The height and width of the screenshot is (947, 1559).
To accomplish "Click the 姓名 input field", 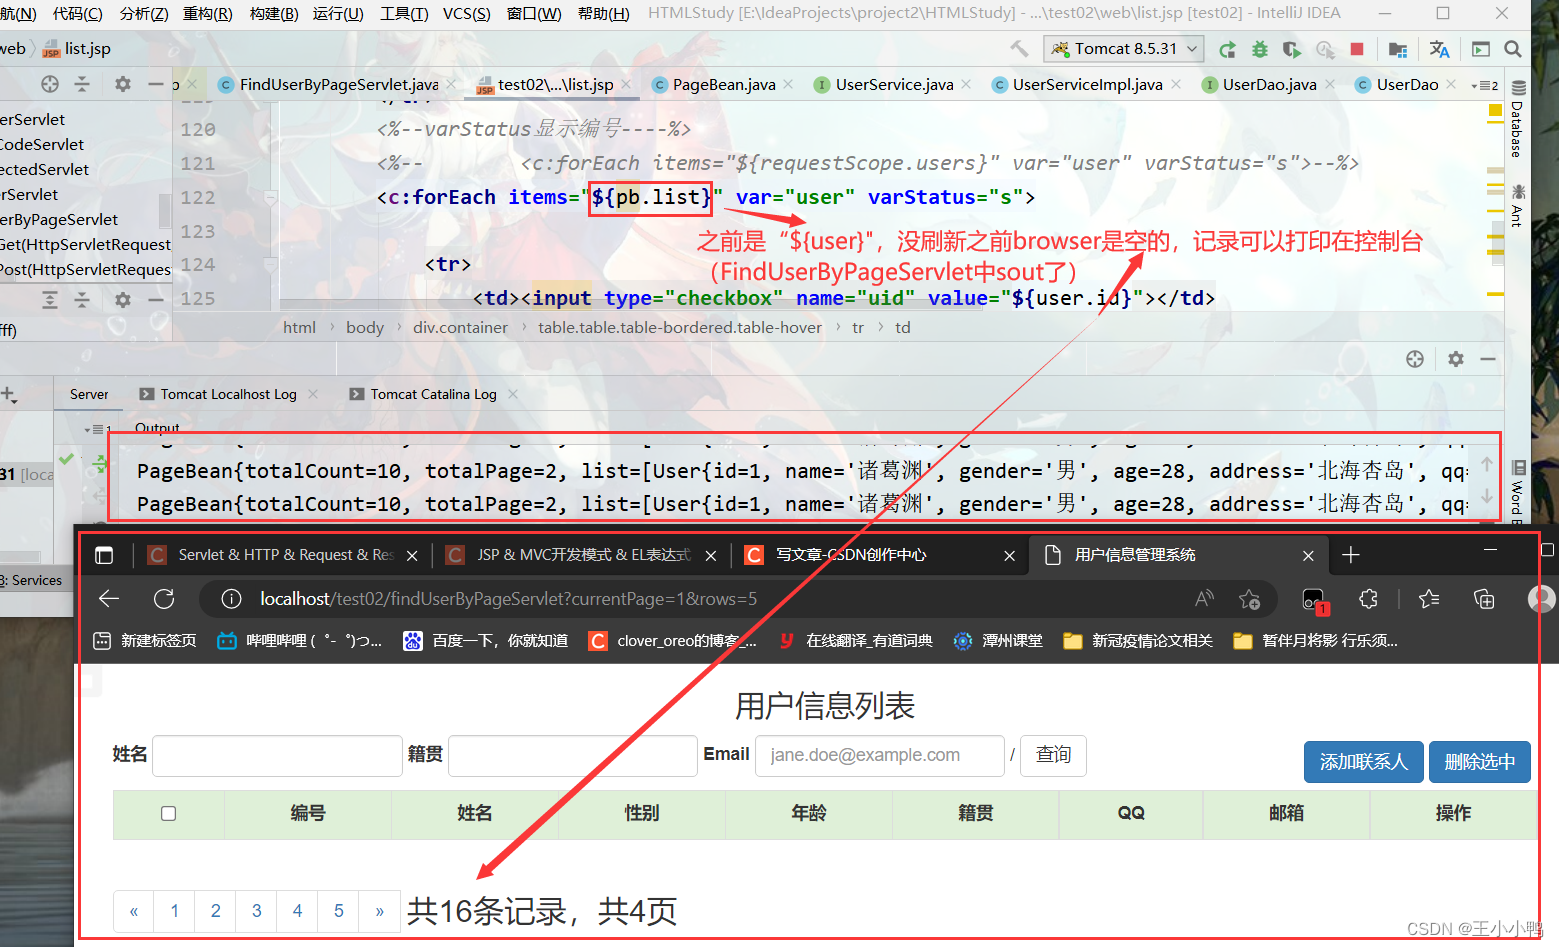I will click(x=277, y=756).
